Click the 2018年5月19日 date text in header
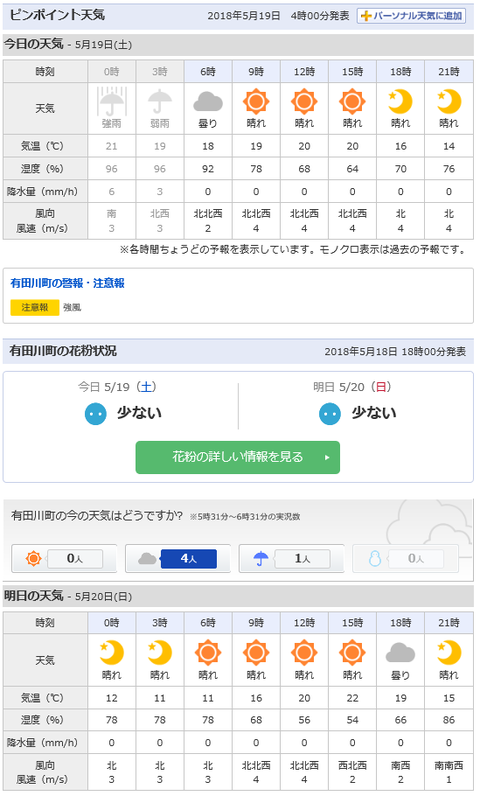This screenshot has width=480, height=796. click(244, 16)
